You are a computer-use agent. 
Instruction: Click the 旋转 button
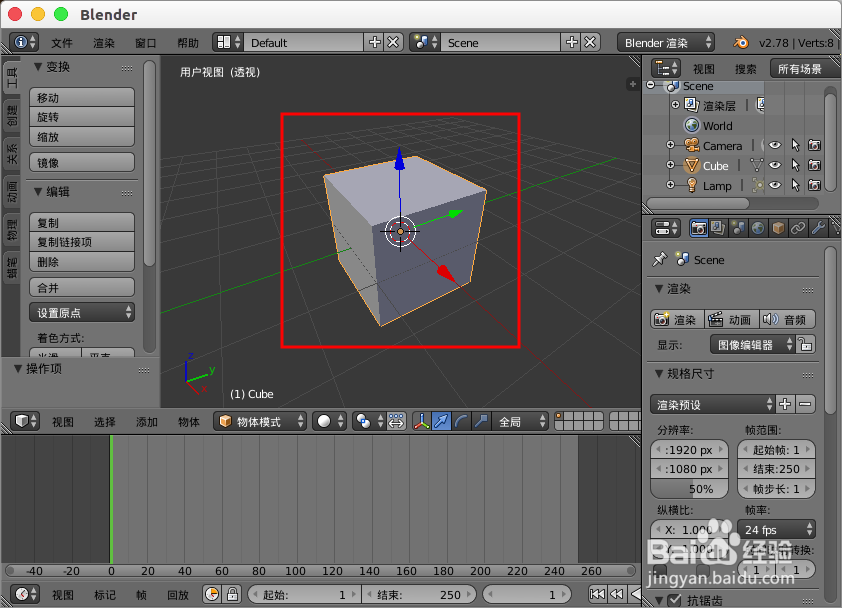click(x=82, y=117)
